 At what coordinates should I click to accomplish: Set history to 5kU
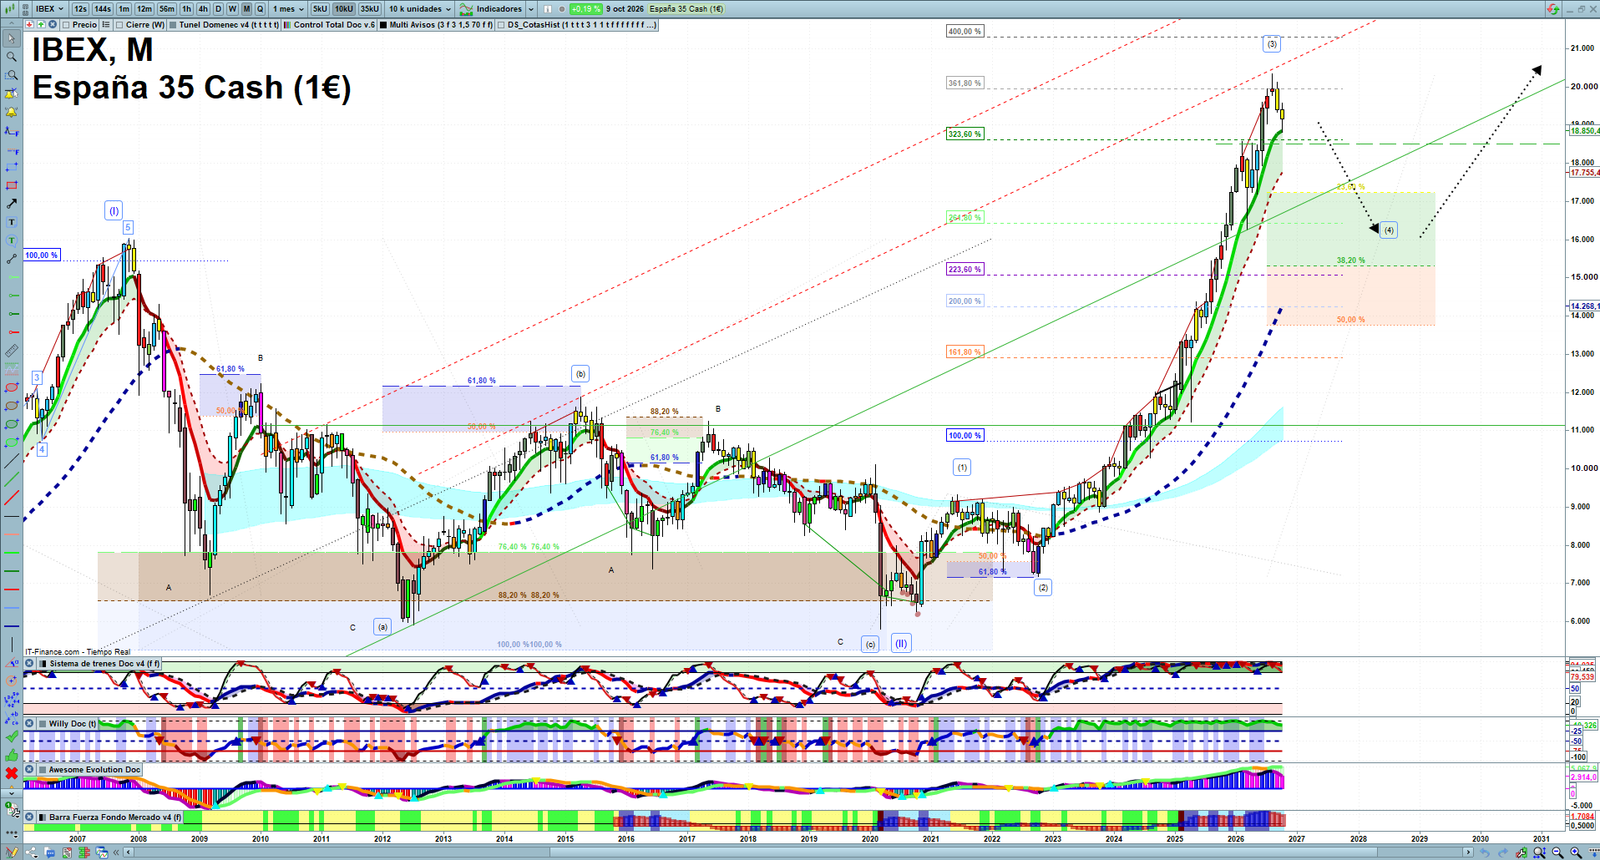(320, 9)
